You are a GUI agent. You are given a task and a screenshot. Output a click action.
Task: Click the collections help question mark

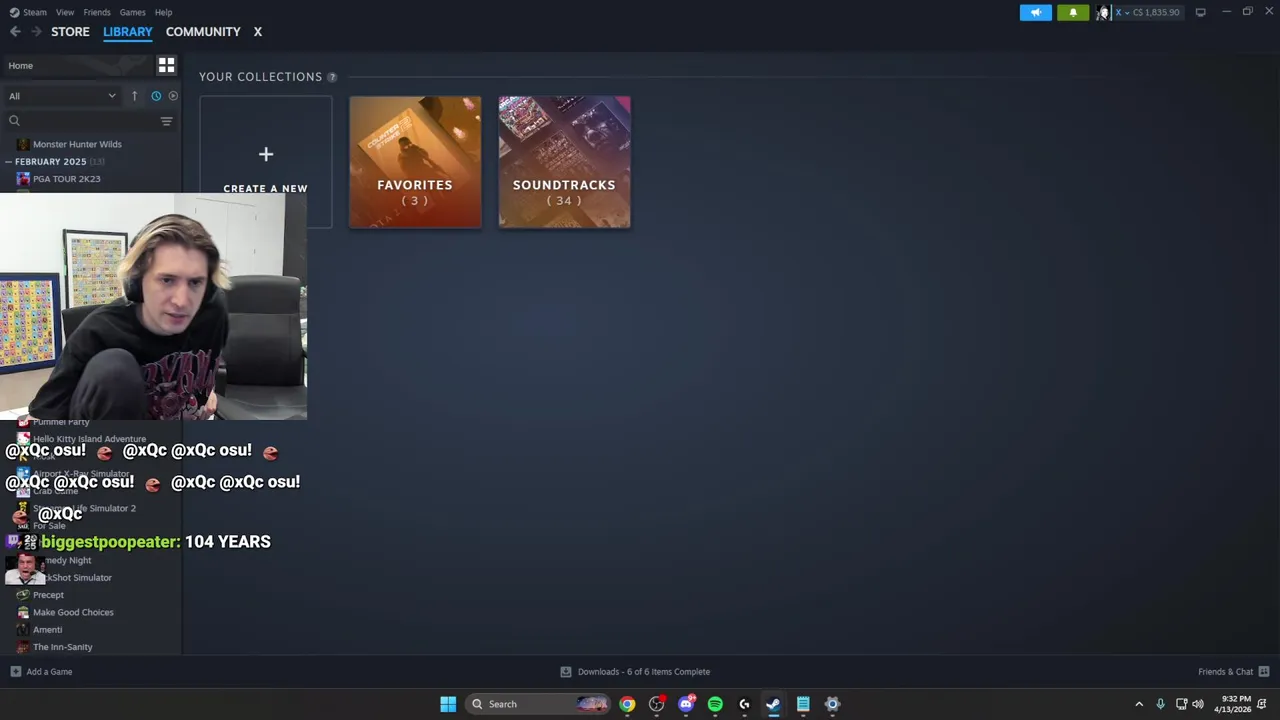[332, 77]
